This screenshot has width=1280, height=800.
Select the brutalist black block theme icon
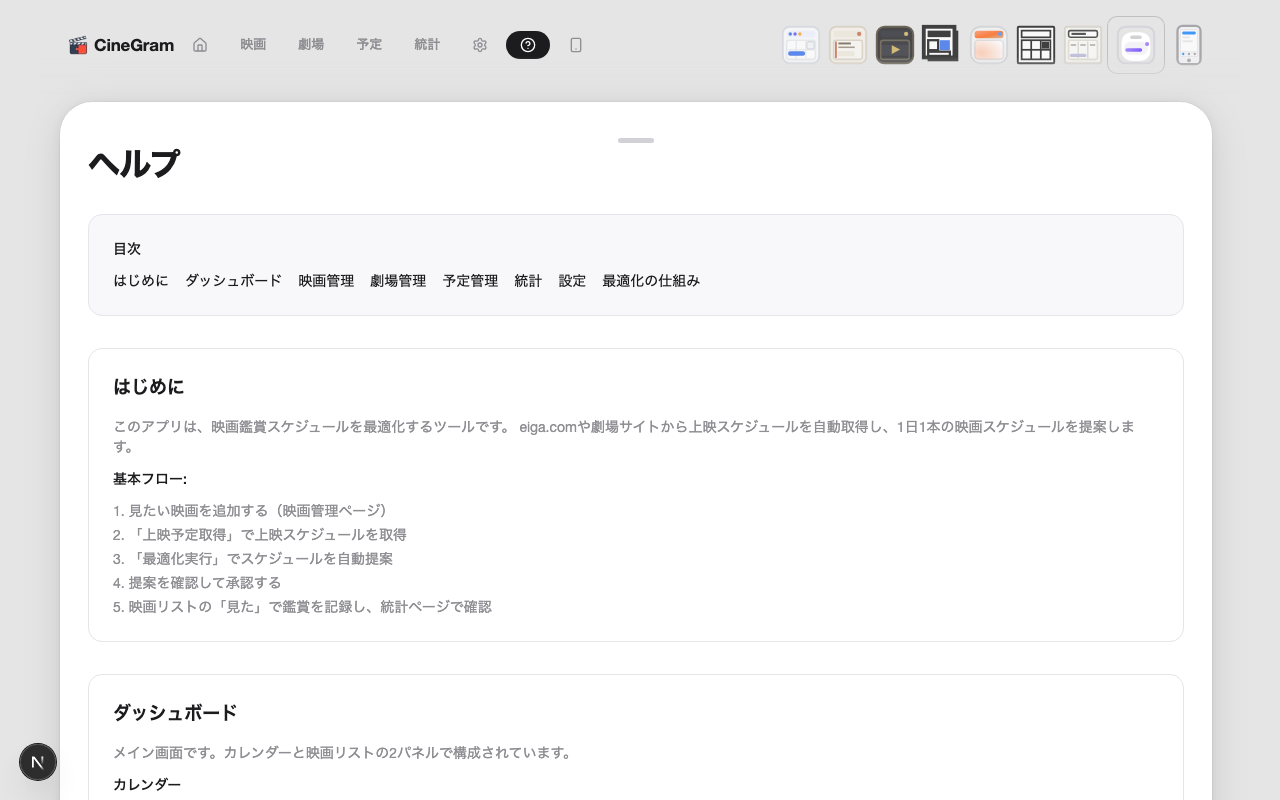pos(940,44)
